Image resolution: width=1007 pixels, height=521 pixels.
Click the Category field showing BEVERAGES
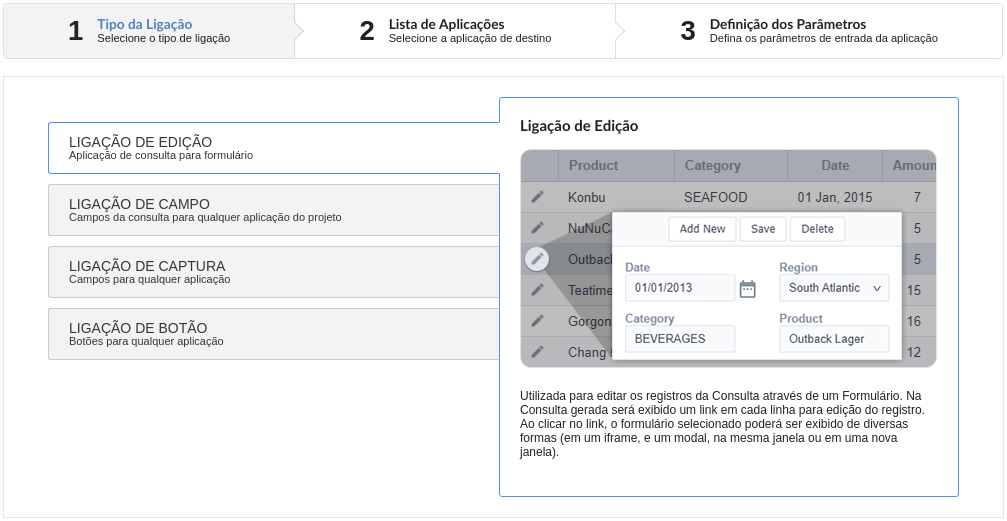click(679, 339)
